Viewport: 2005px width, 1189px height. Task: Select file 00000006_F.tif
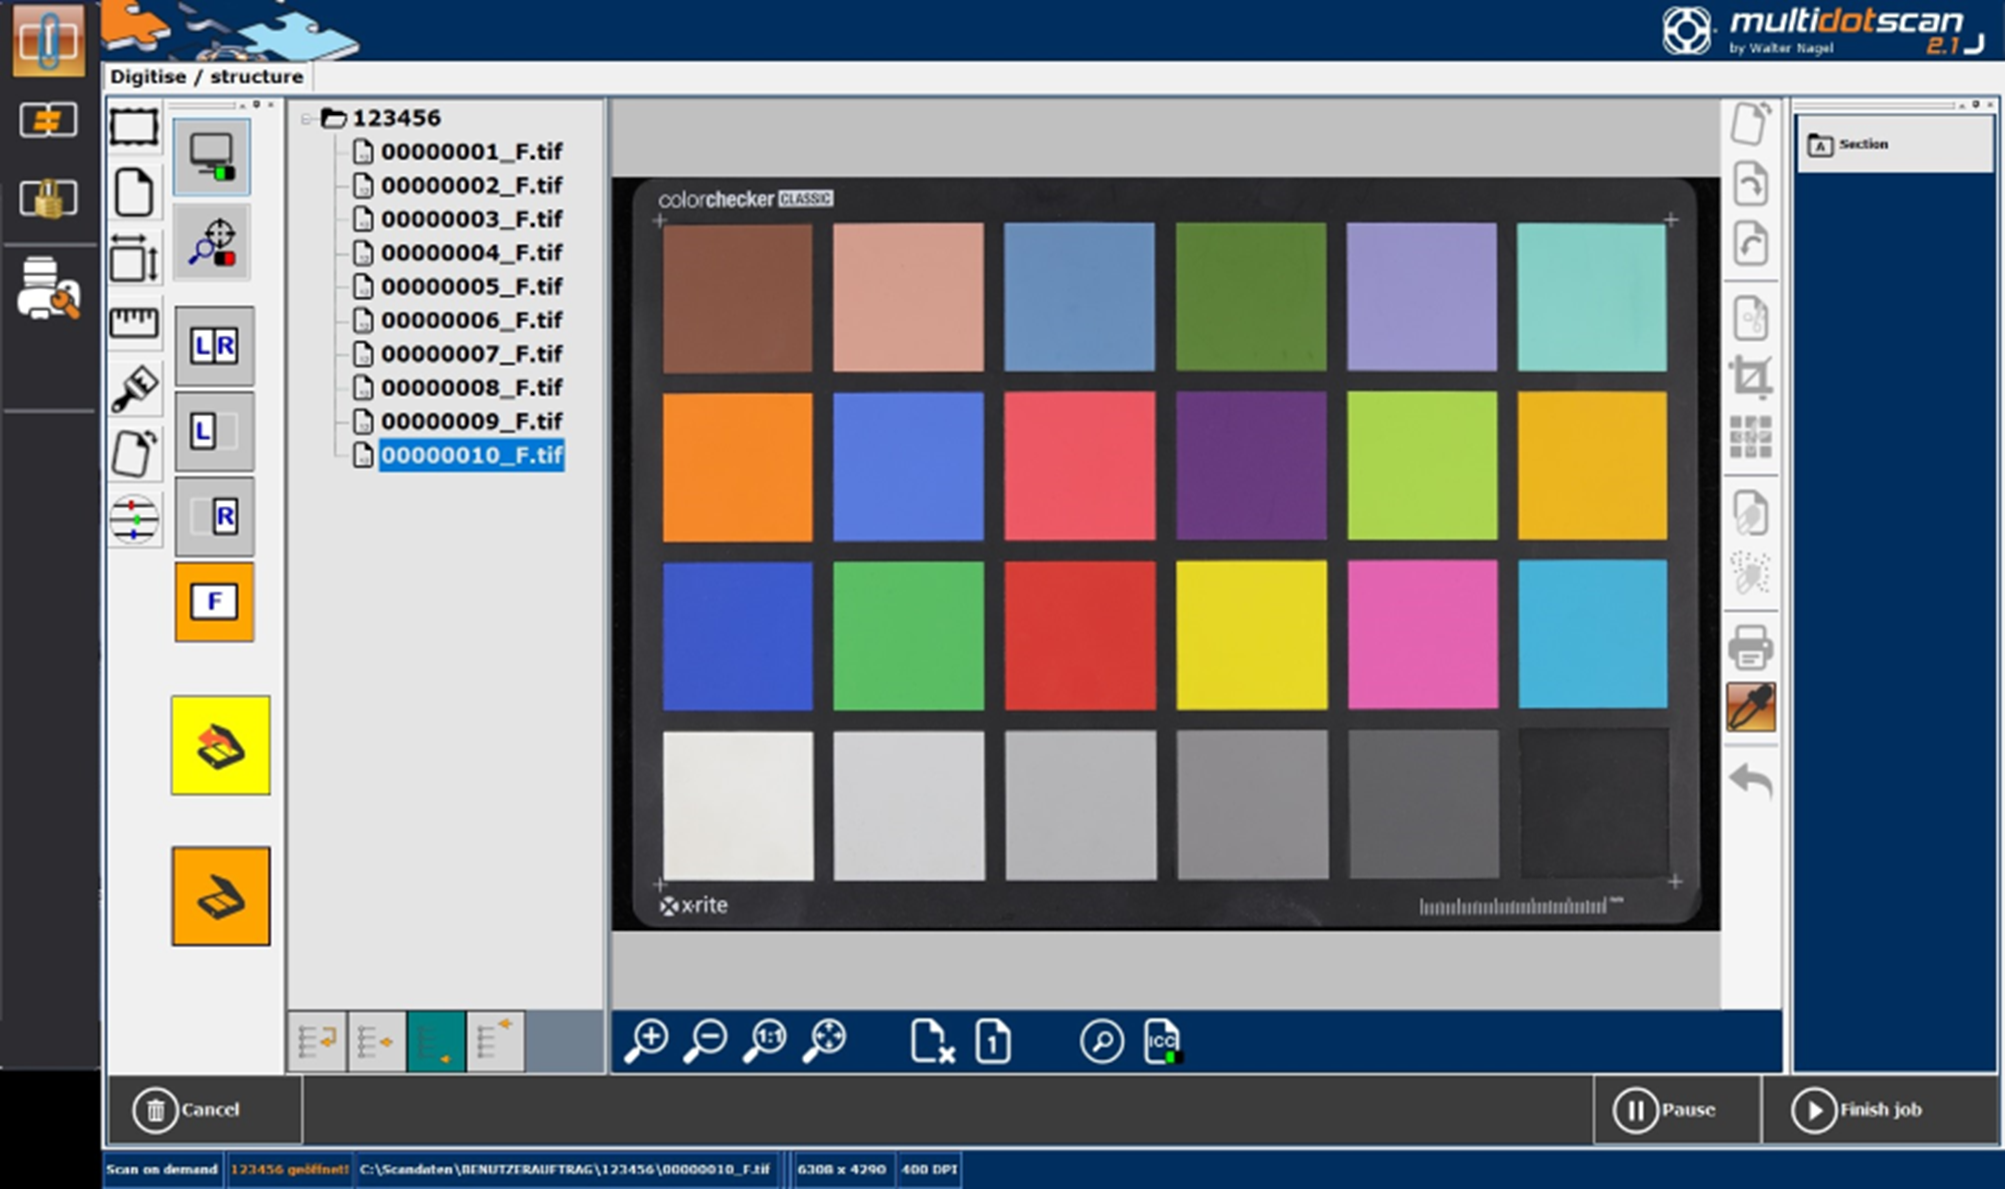(471, 320)
